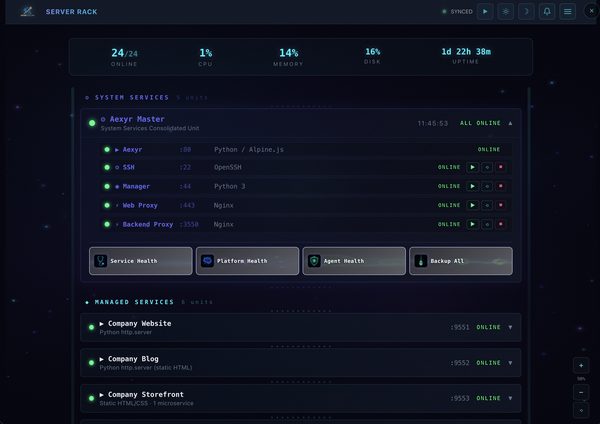This screenshot has width=600, height=424.
Task: Zoom out with the minus button
Action: coord(581,393)
